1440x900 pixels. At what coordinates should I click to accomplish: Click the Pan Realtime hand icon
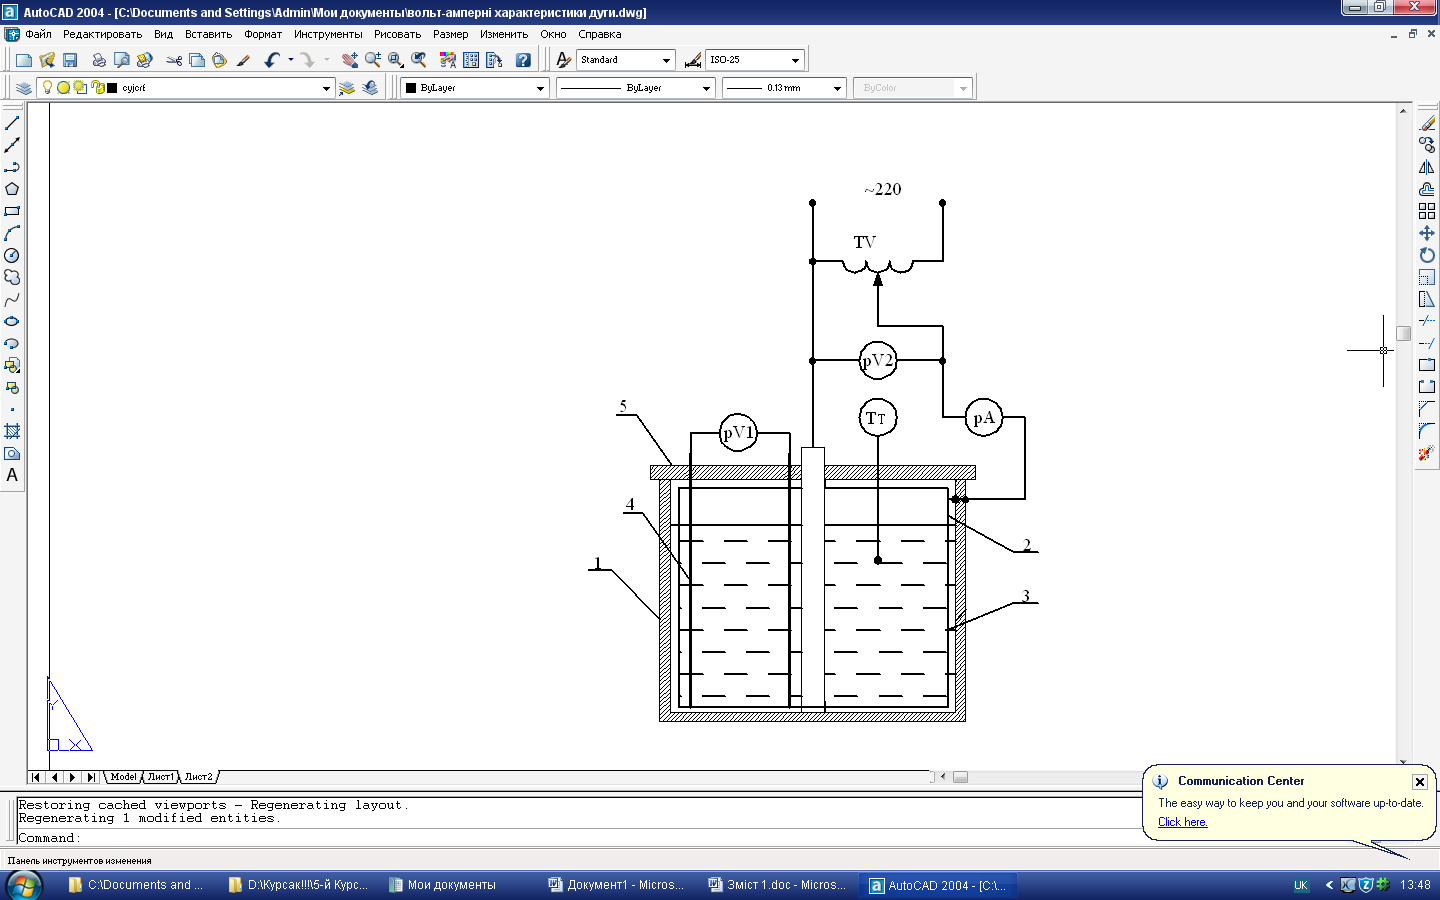click(349, 60)
